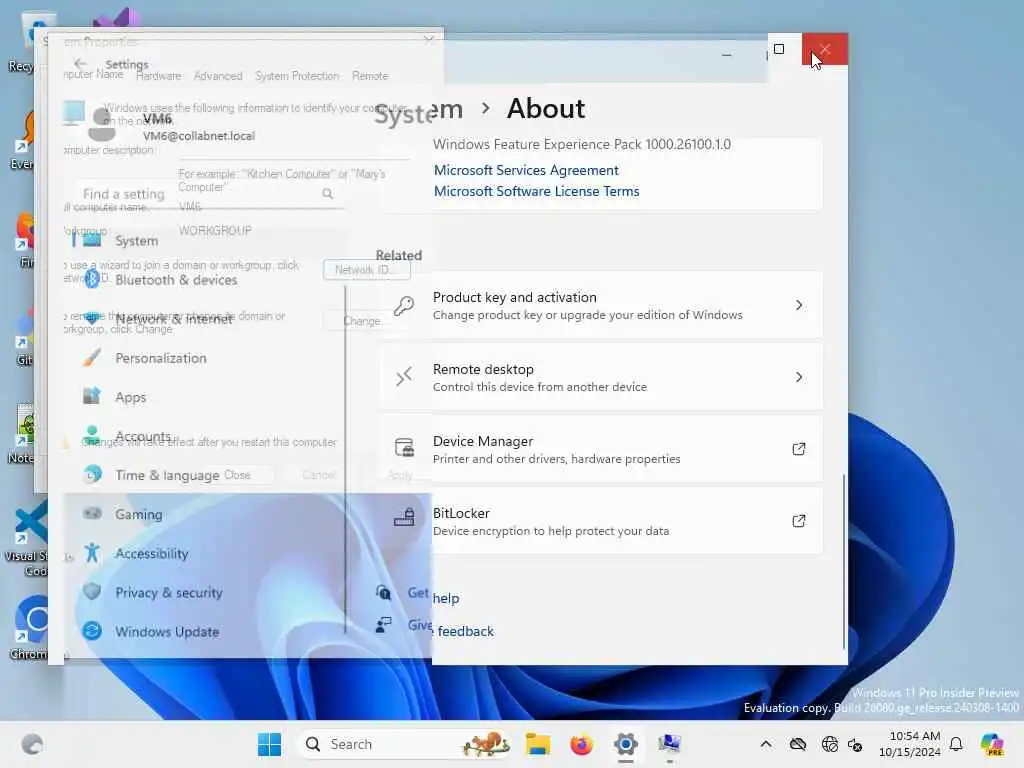This screenshot has width=1024, height=768.
Task: Open File Explorer from the taskbar
Action: coord(537,744)
